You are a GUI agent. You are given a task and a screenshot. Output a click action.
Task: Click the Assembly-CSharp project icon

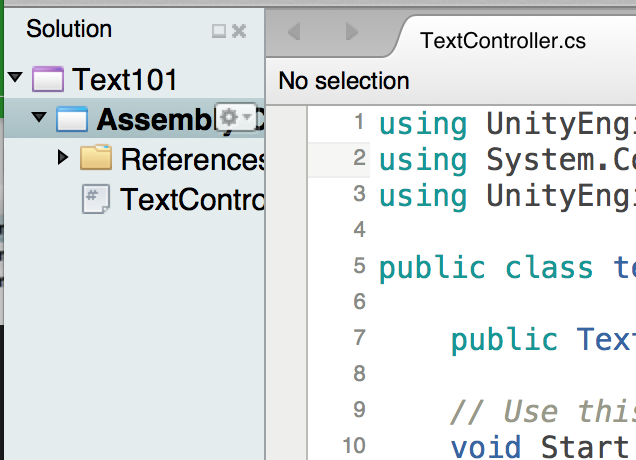pyautogui.click(x=72, y=119)
